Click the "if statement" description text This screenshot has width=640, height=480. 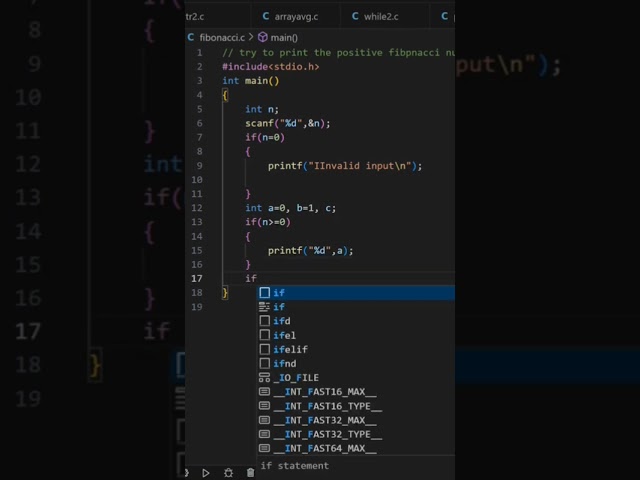[295, 466]
